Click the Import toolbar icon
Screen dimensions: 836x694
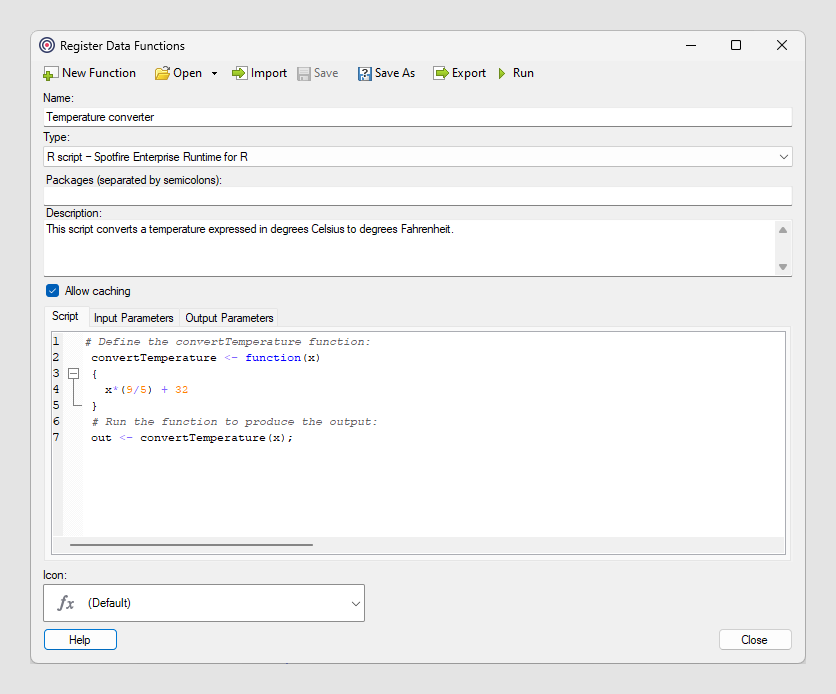click(240, 73)
